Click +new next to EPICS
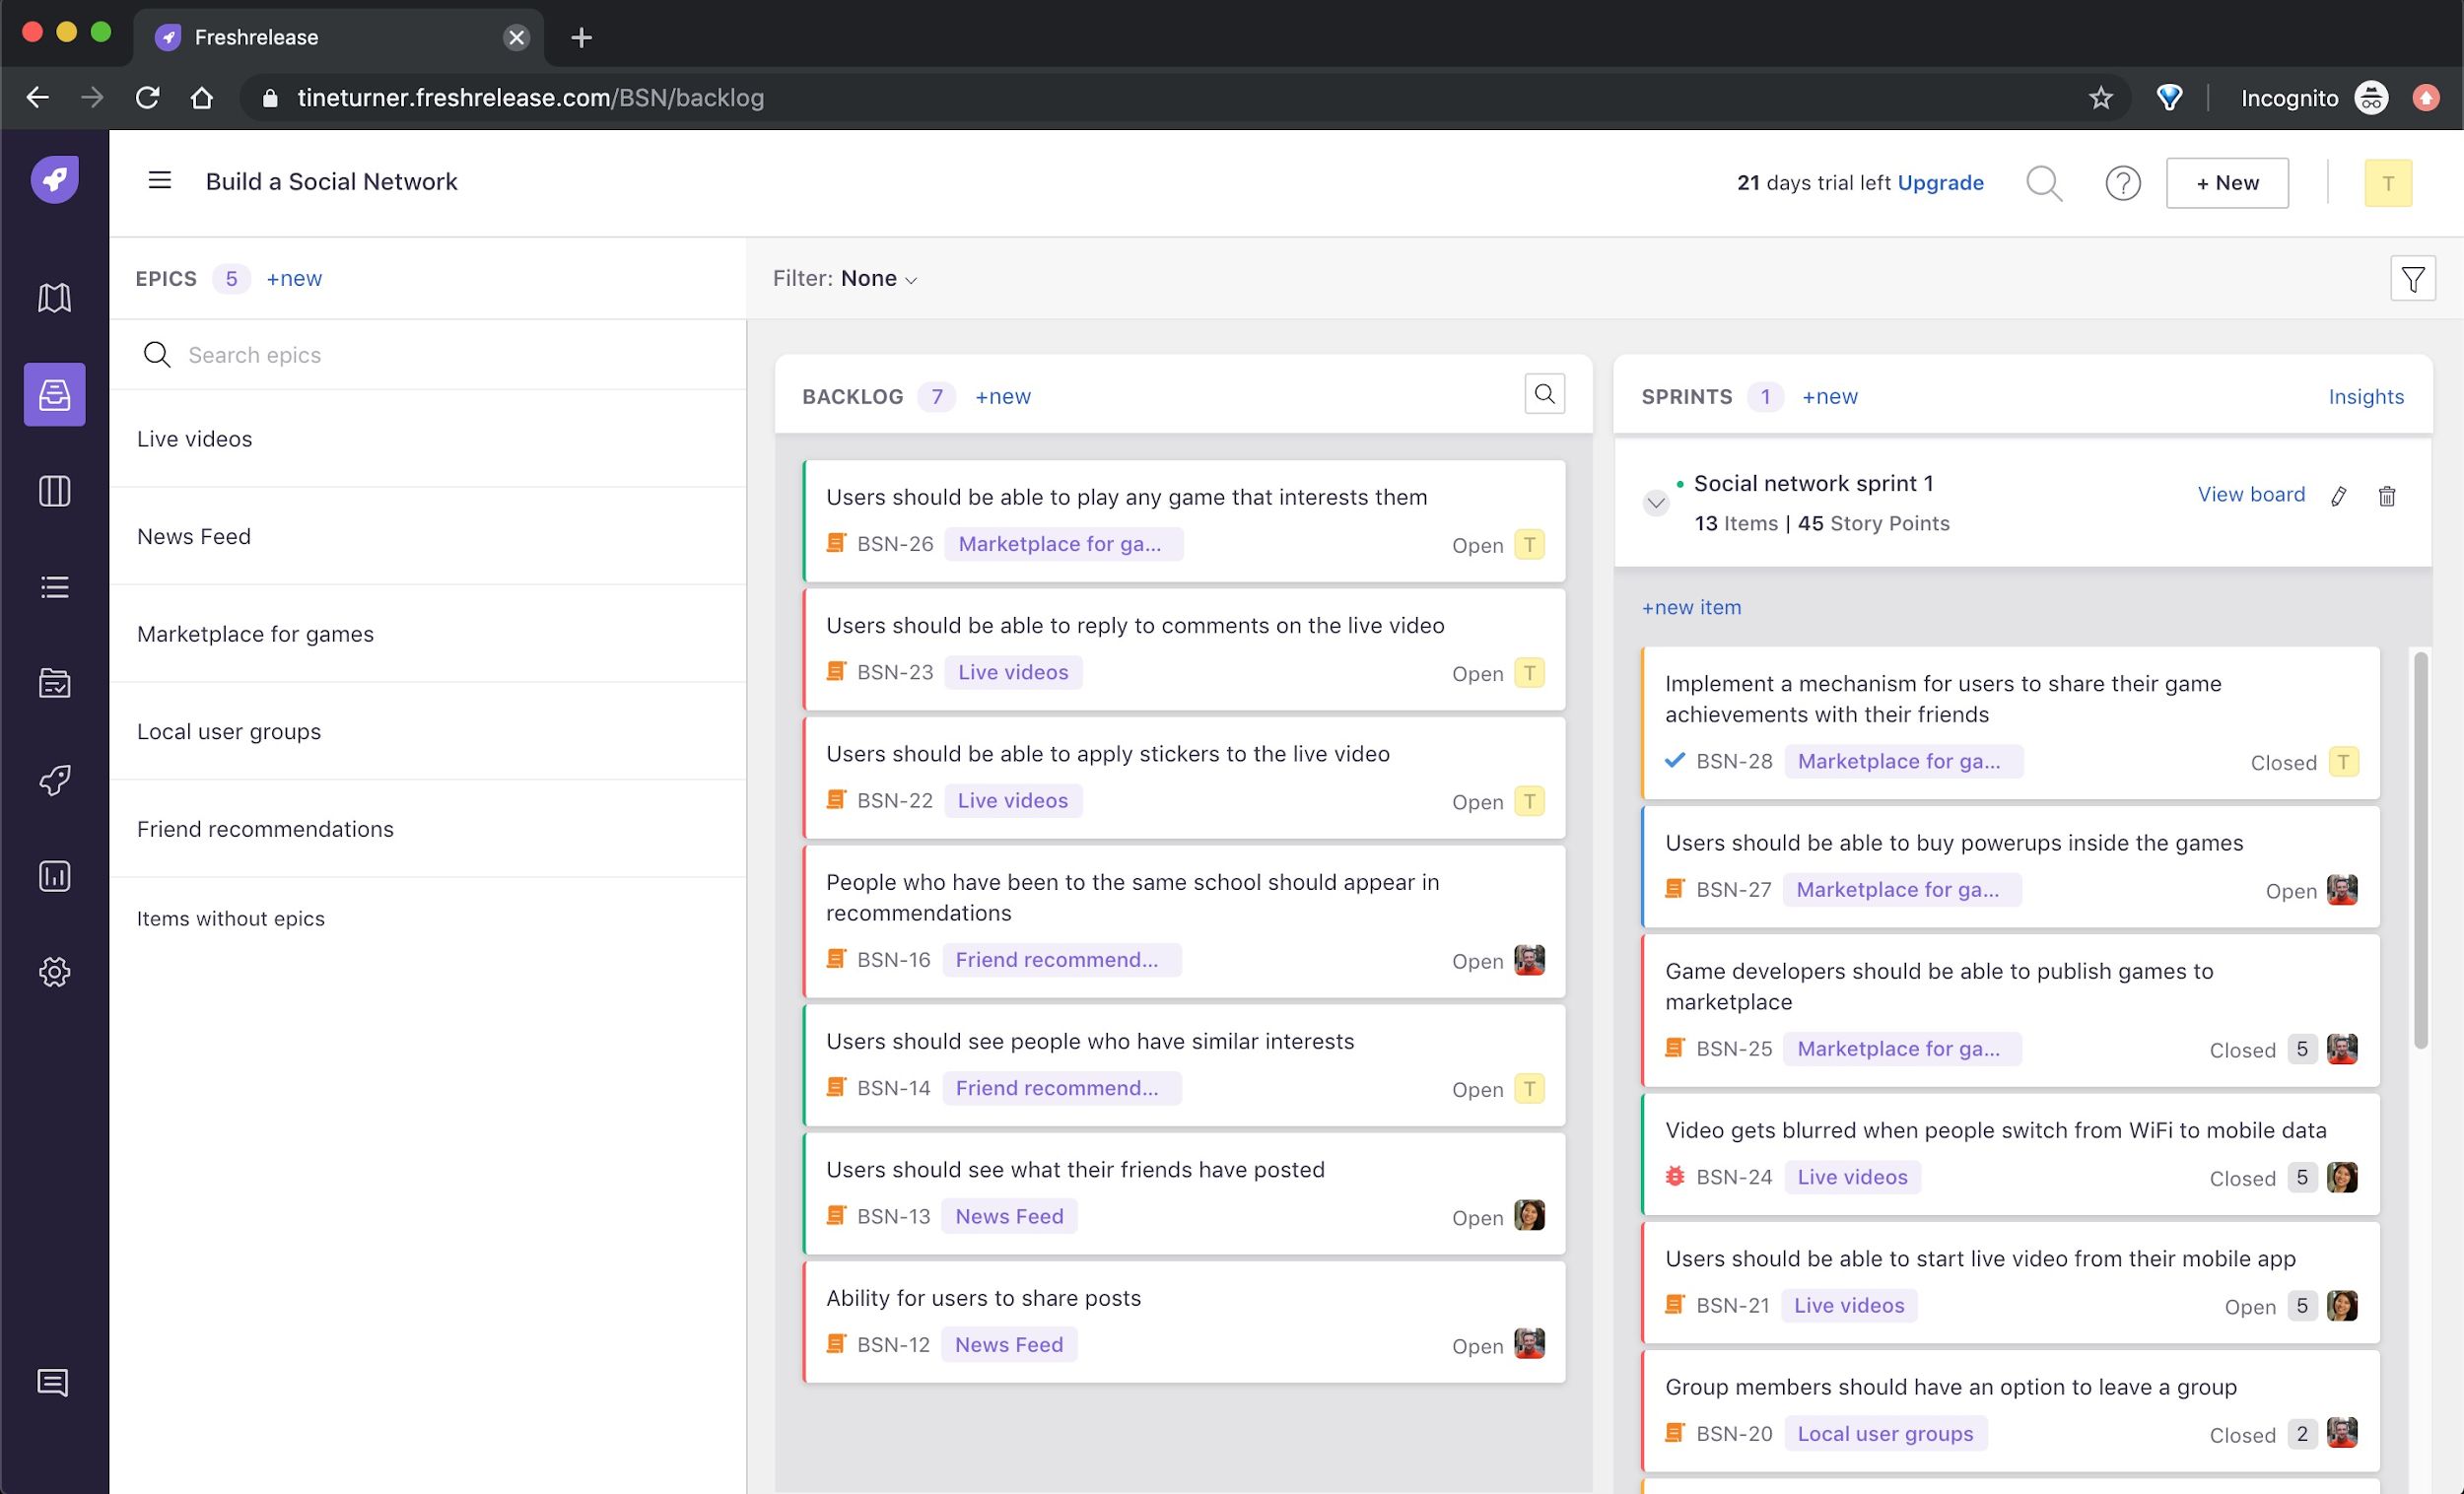The height and width of the screenshot is (1494, 2464). [x=294, y=278]
